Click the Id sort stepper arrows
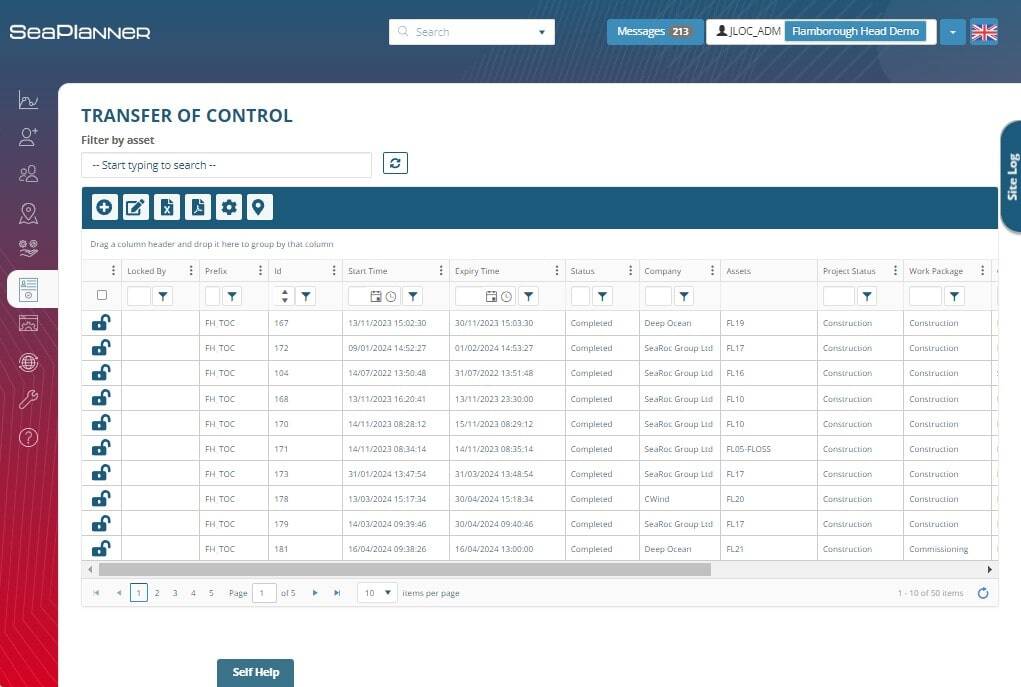The image size is (1021, 687). click(285, 296)
